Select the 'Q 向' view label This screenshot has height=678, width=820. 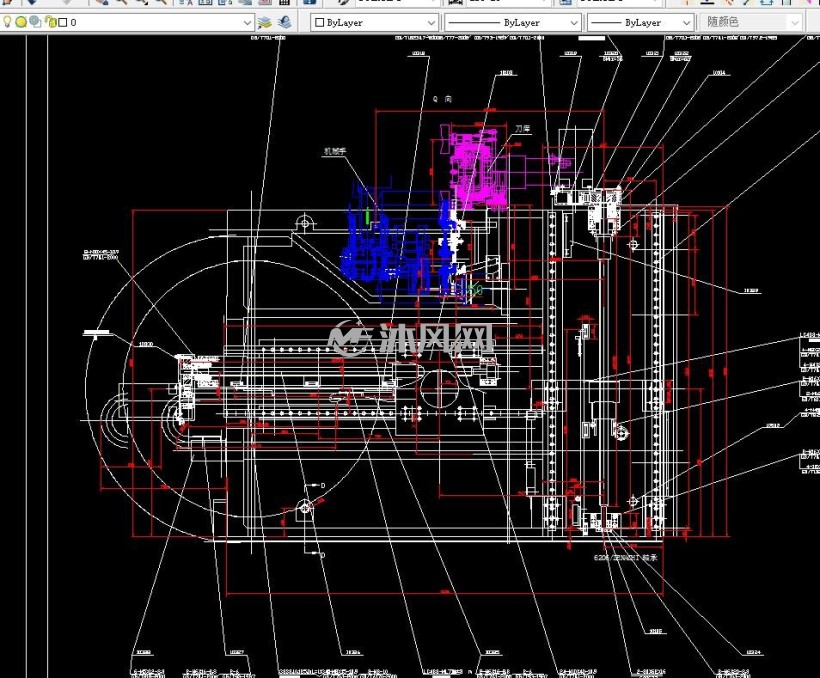pos(442,99)
